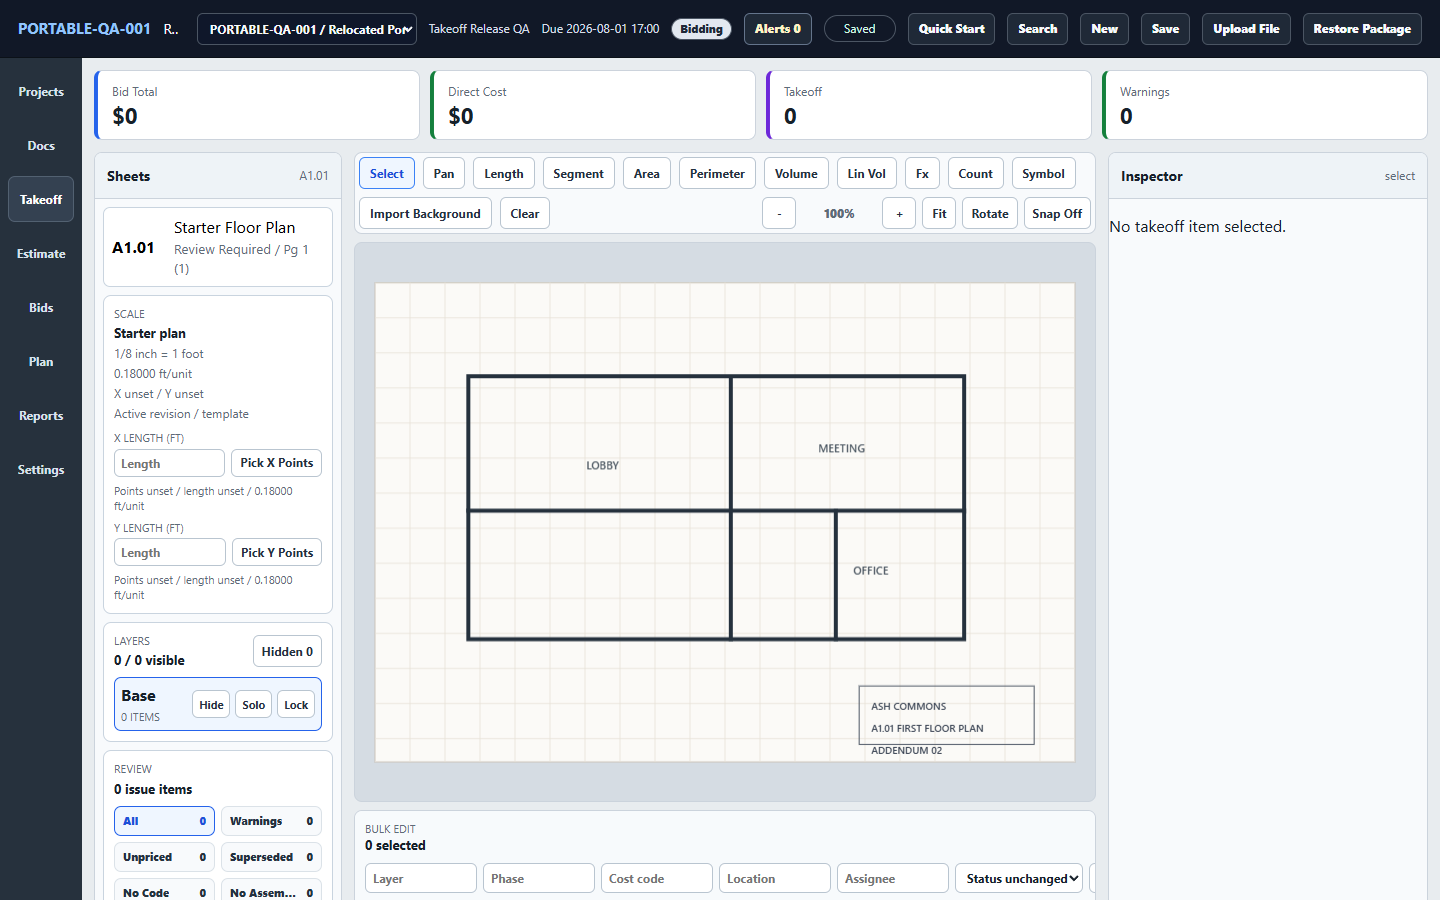Screen dimensions: 1440x900
Task: Activate the Perimeter measurement tool
Action: click(717, 173)
